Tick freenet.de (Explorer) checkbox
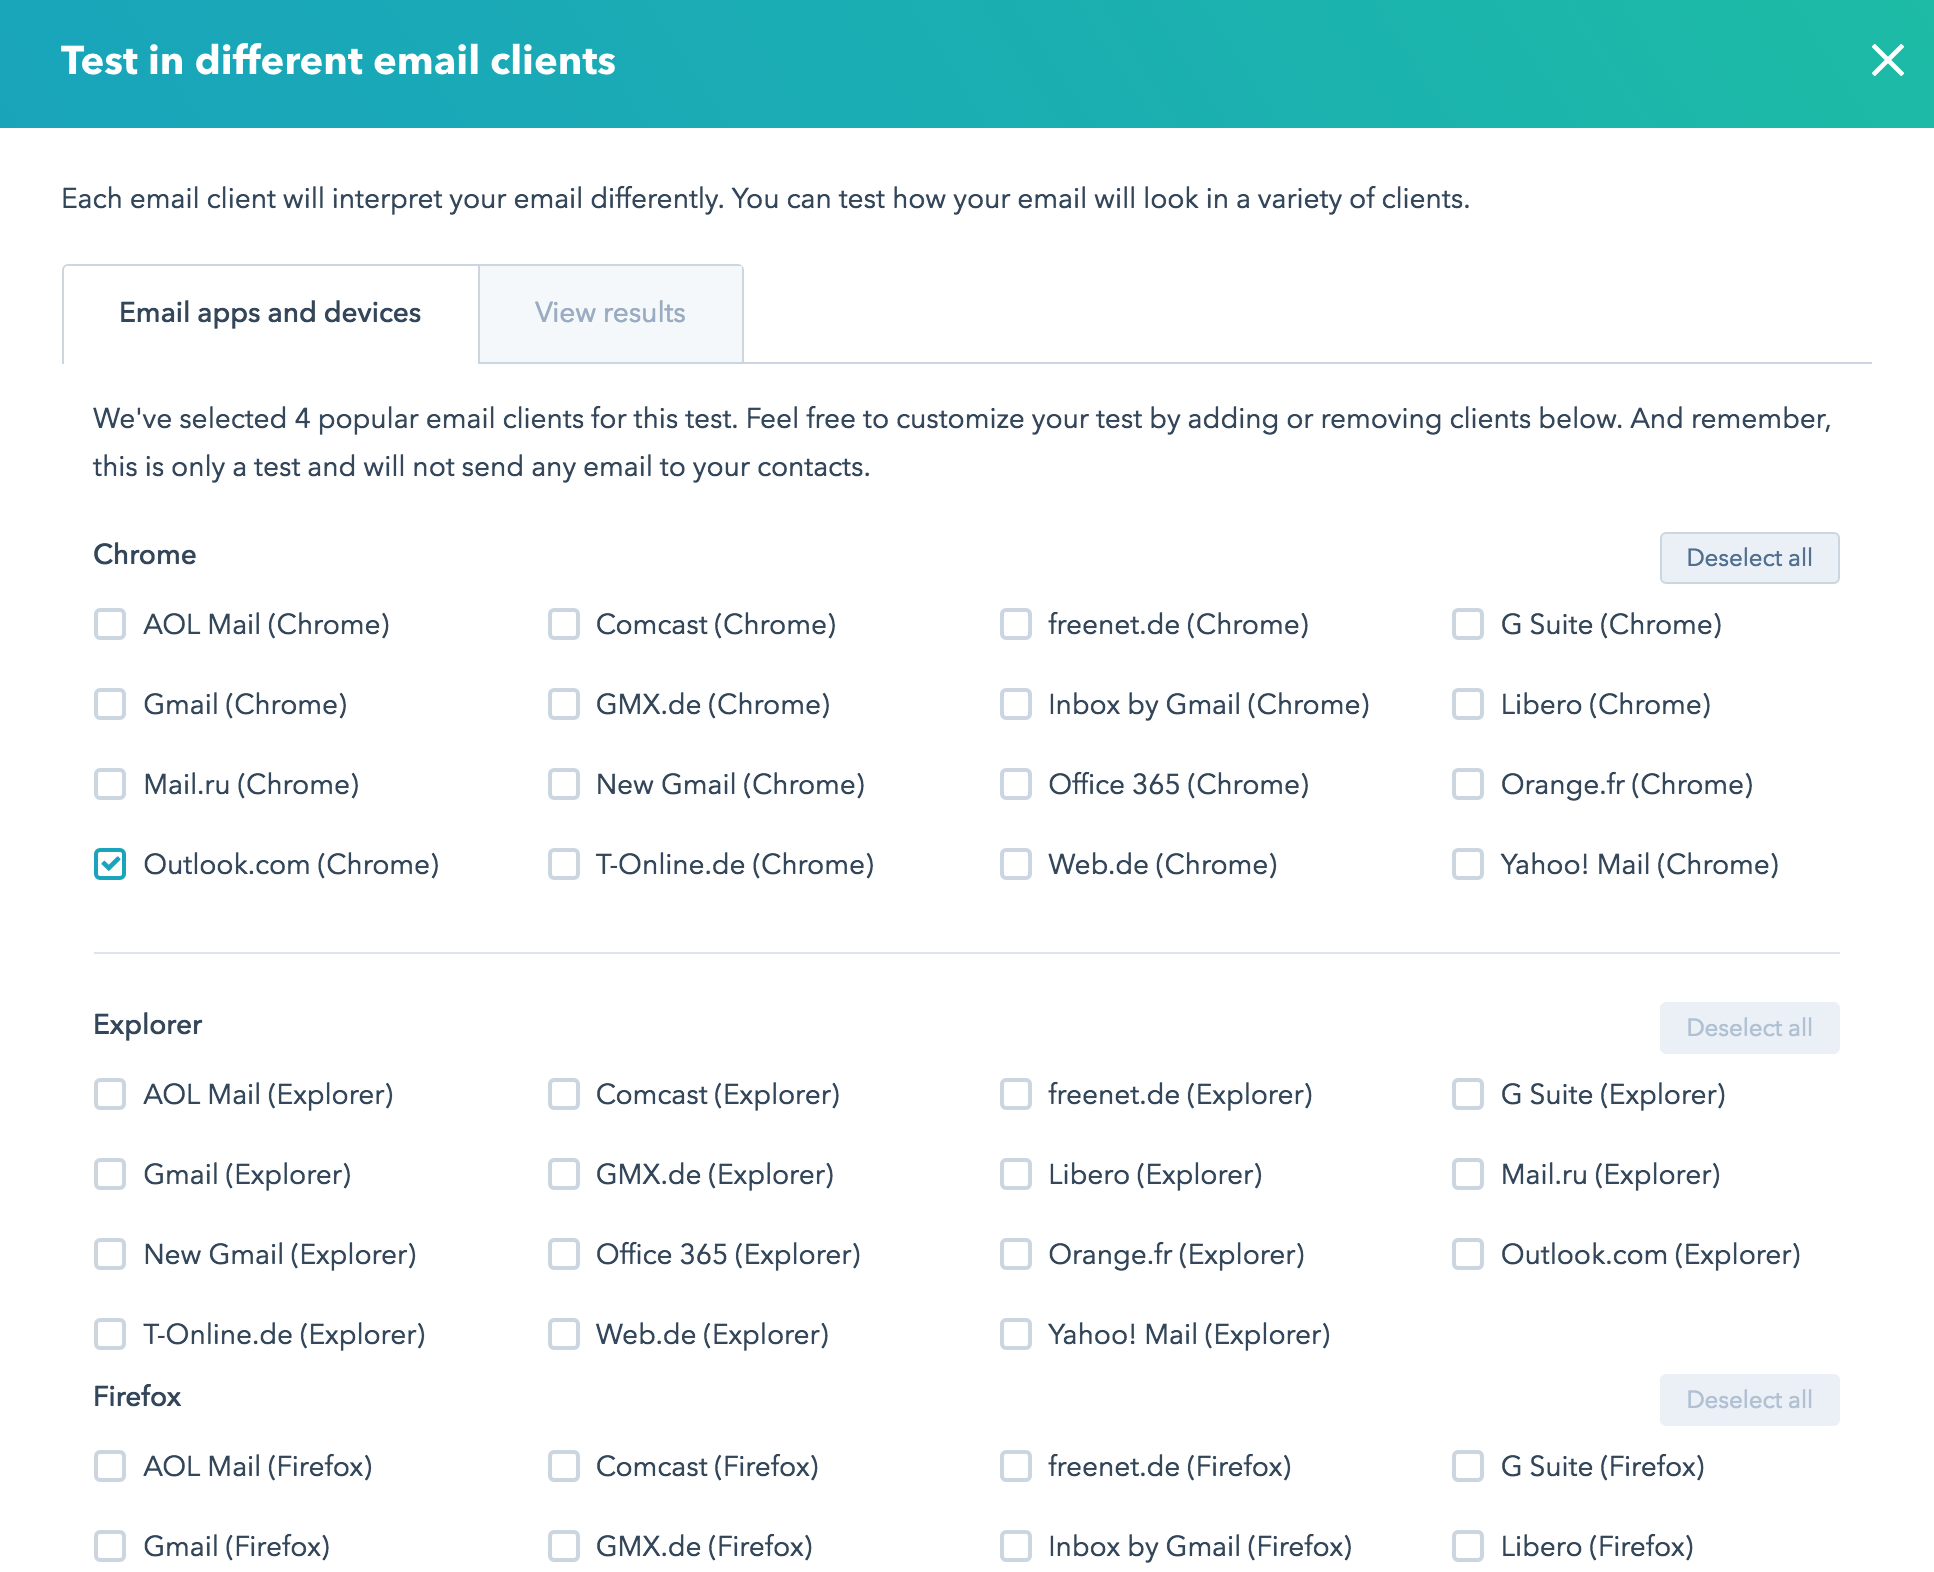Screen dimensions: 1934x1572 coord(1016,1094)
